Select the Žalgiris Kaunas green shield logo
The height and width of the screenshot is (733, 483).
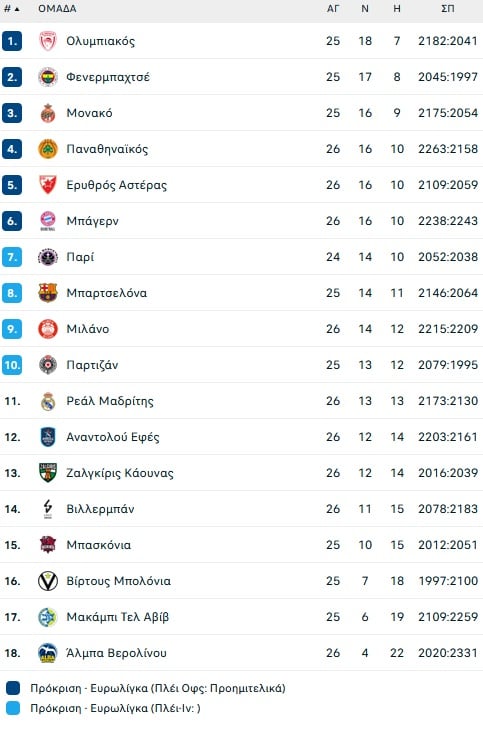(x=48, y=473)
